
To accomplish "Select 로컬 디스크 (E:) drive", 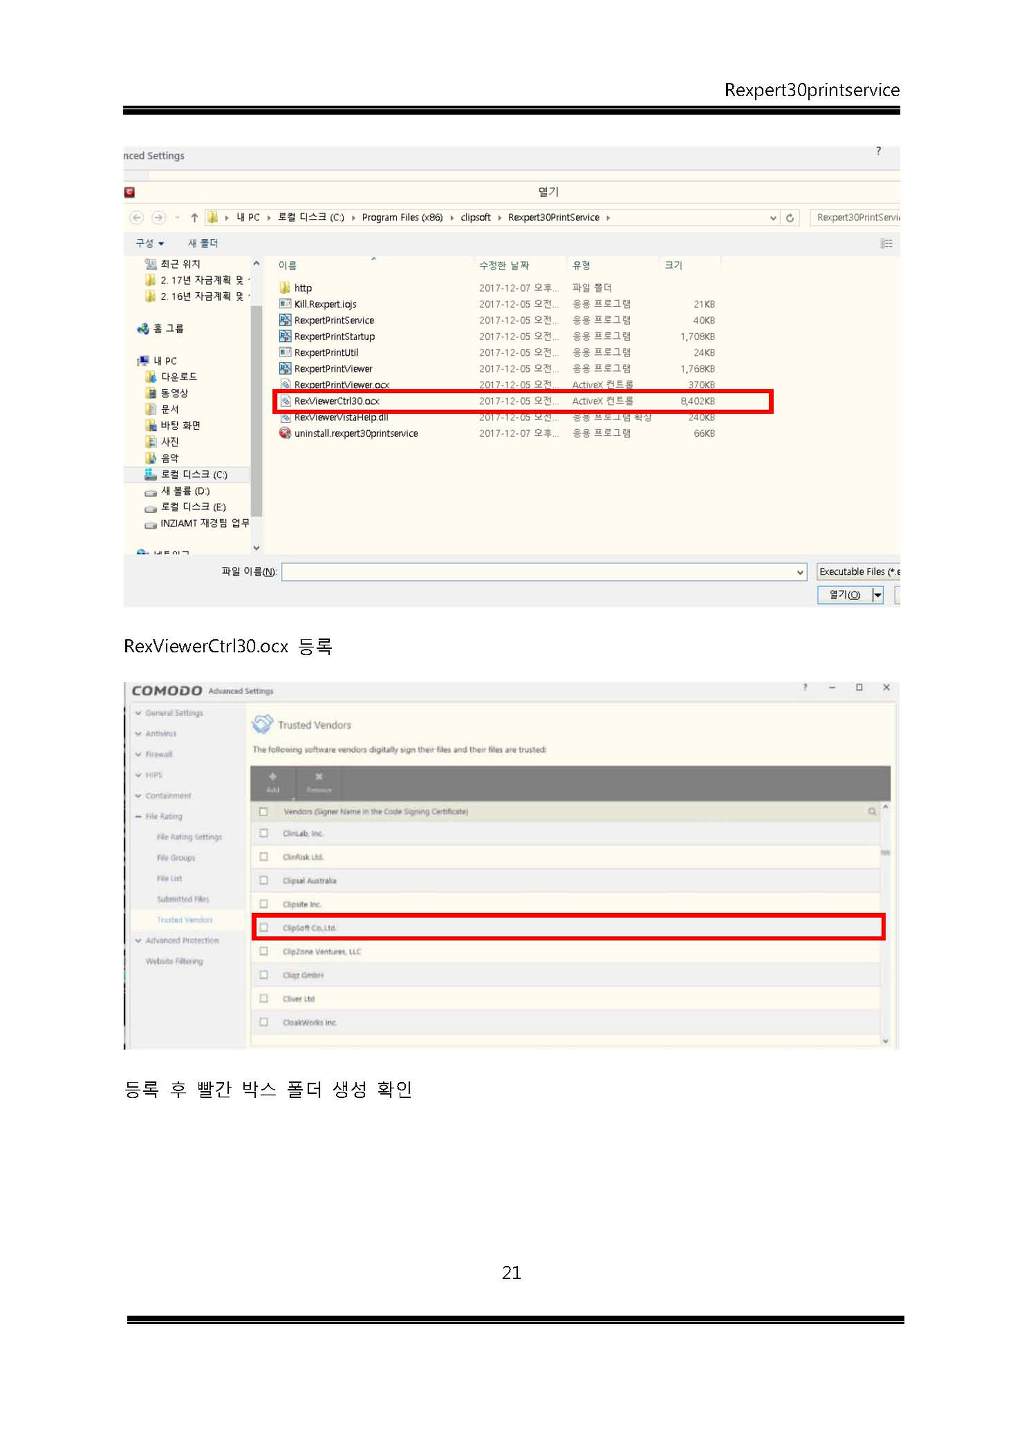I will pyautogui.click(x=186, y=507).
